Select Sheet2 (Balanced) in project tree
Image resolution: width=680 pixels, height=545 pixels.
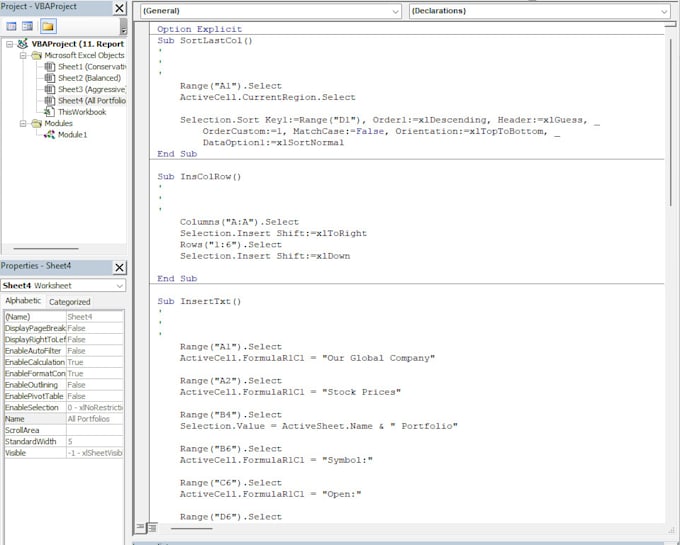(89, 78)
